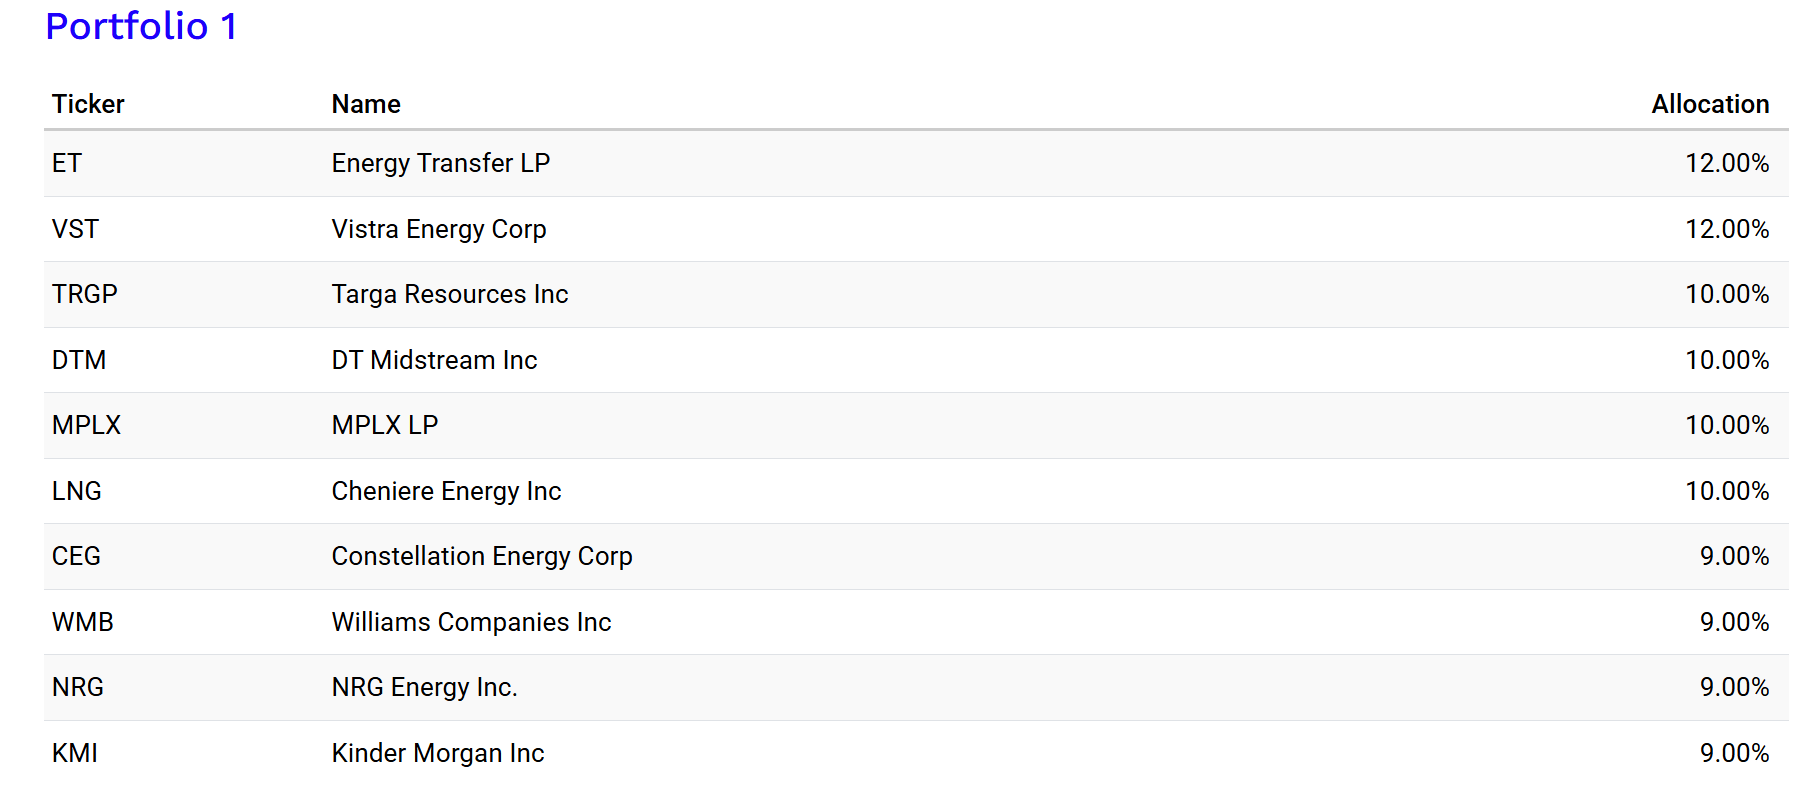Click the Portfolio 1 heading
1798x787 pixels.
pos(141,27)
